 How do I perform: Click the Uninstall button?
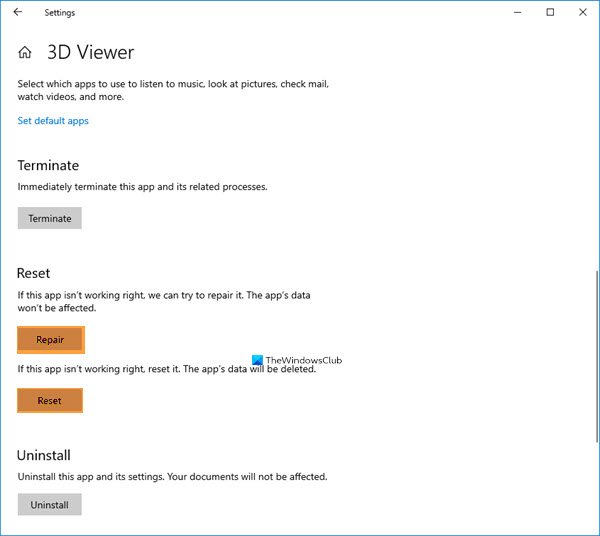[x=49, y=505]
